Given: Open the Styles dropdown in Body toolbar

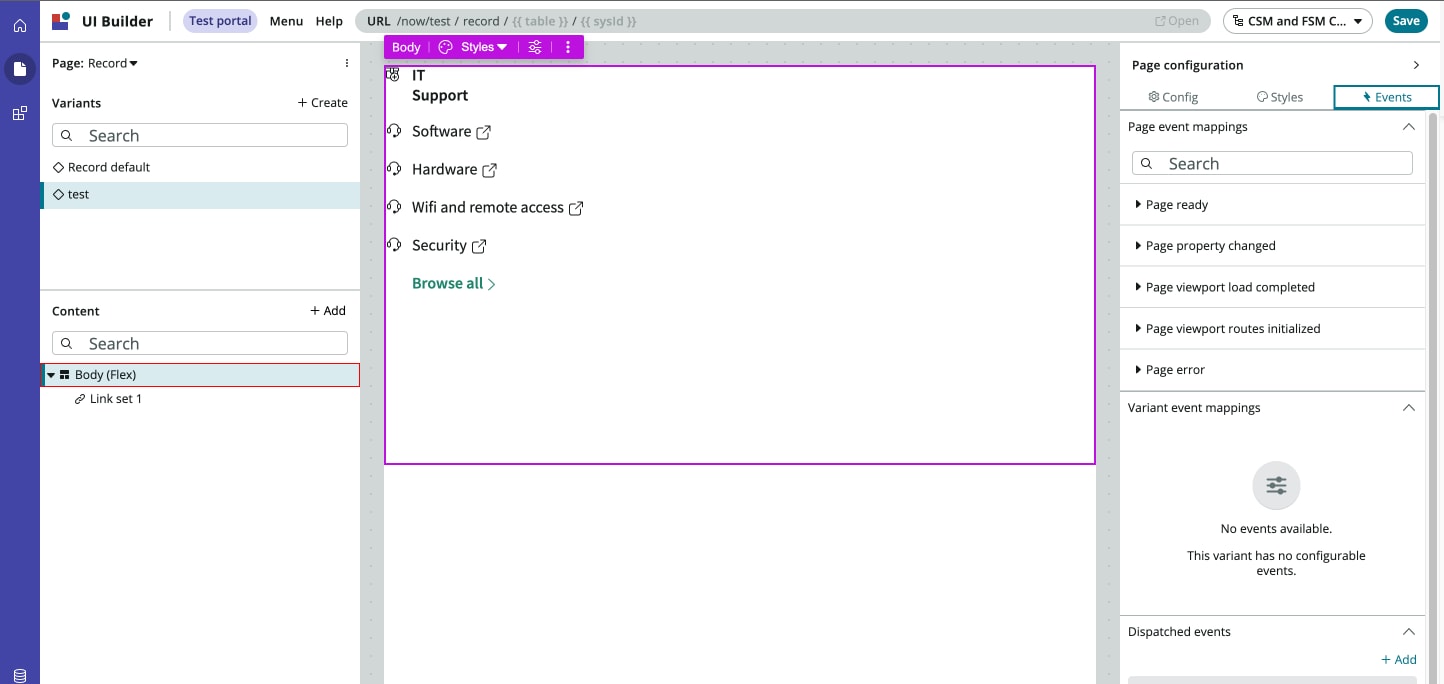Looking at the screenshot, I should [x=484, y=47].
